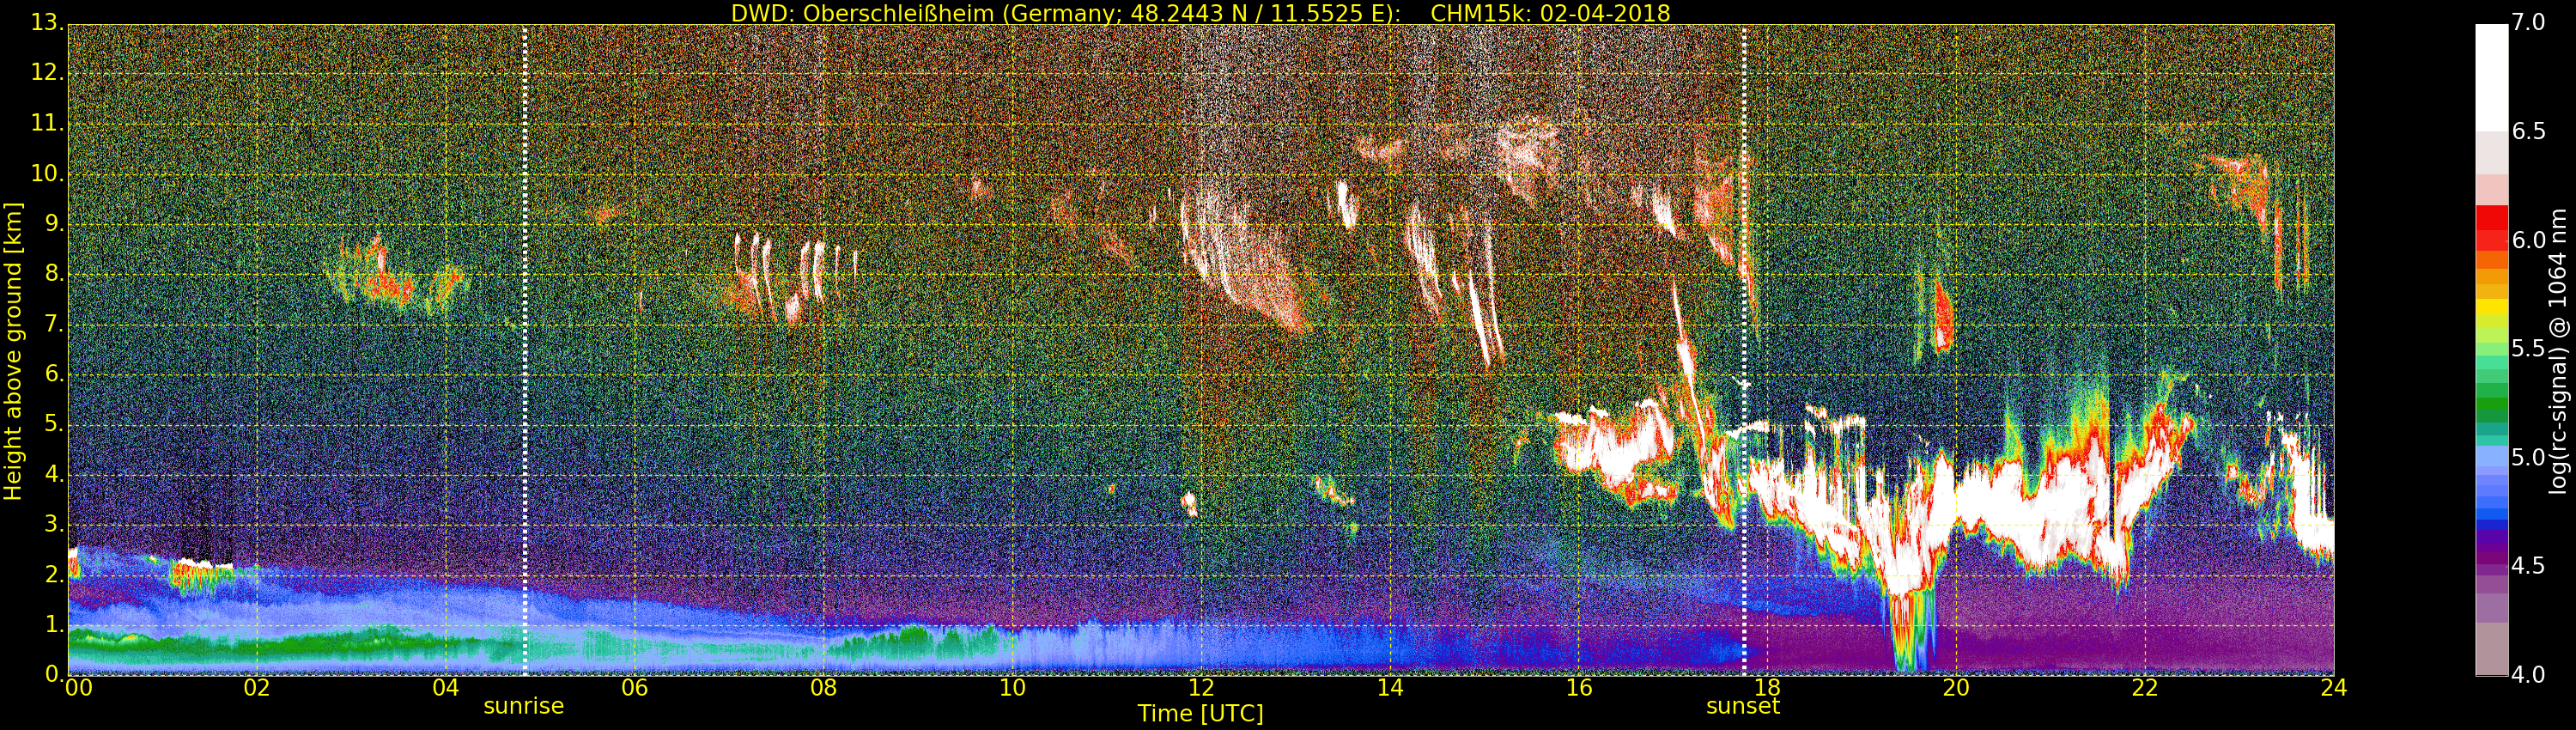This screenshot has height=730, width=2576.
Task: Click colorbar tick value '7.0'
Action: (x=2529, y=22)
